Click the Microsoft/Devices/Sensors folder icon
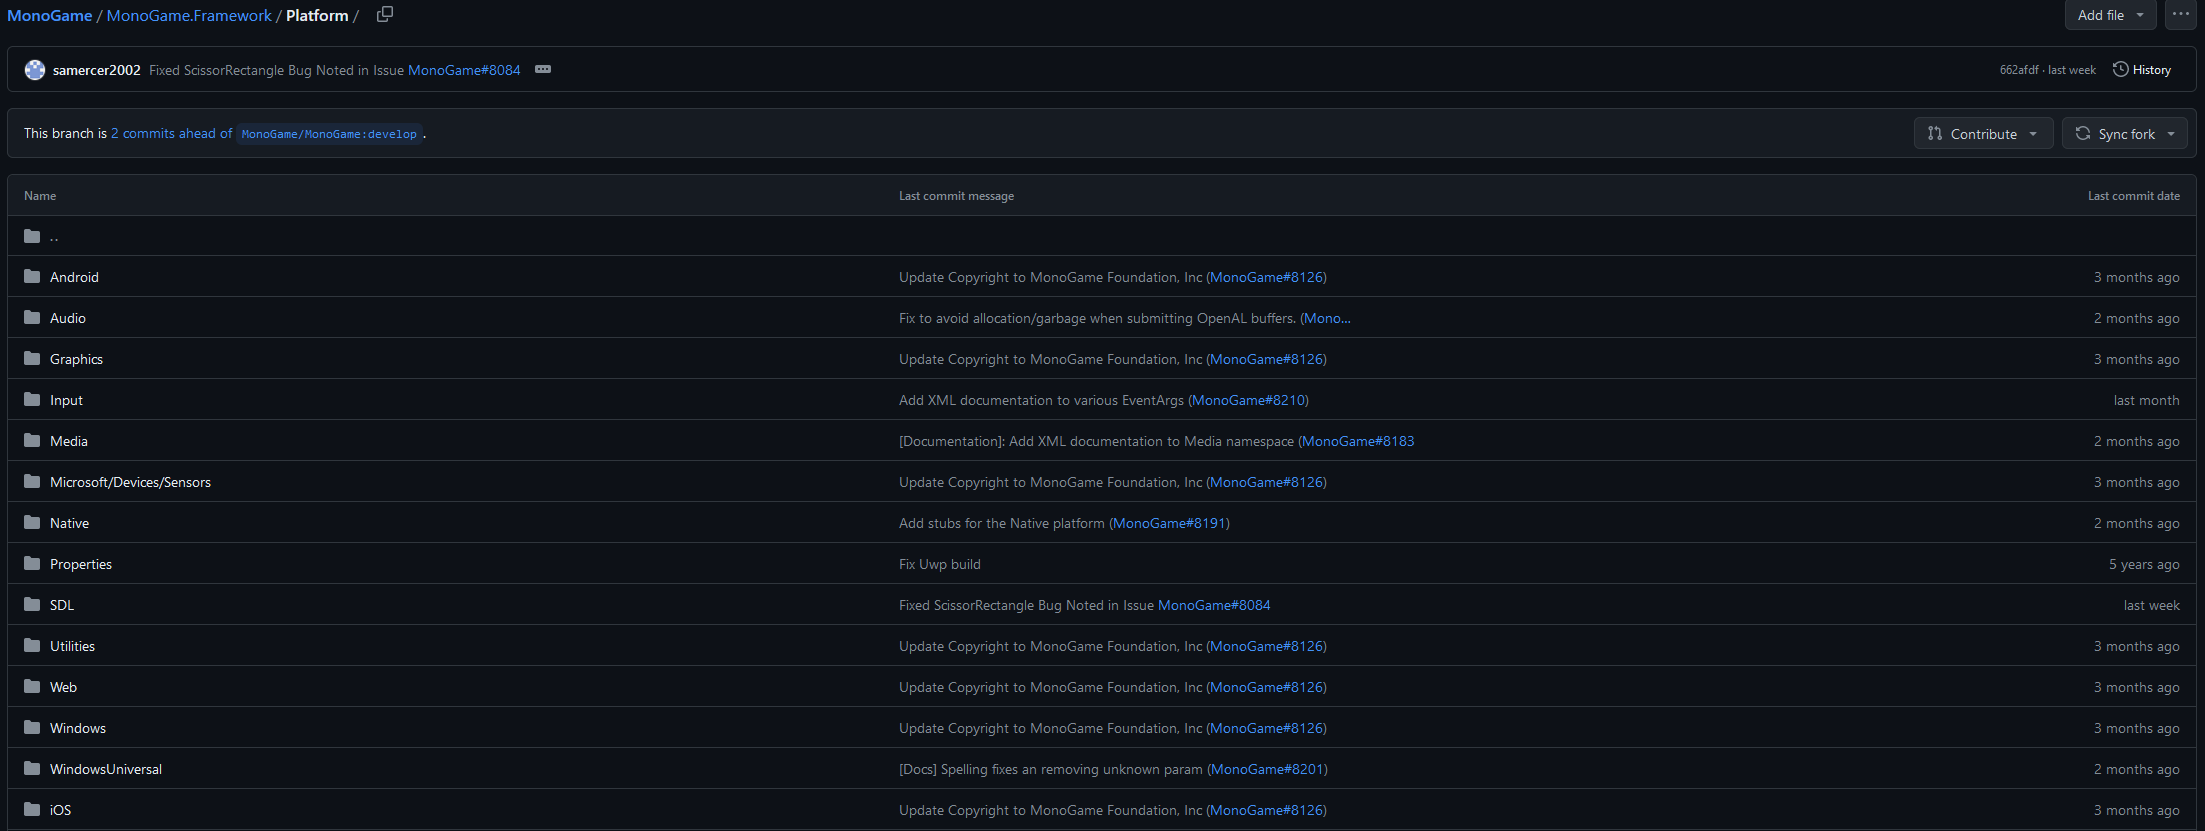 click(32, 481)
